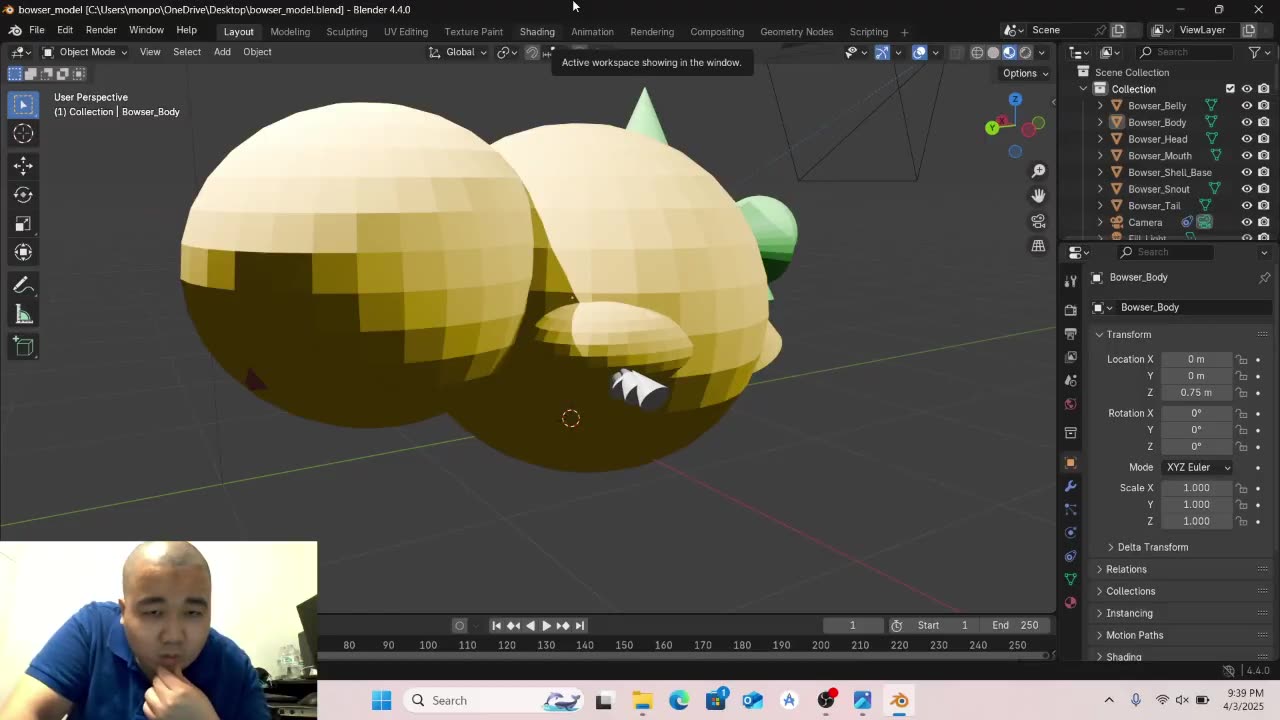Toggle visibility of Bowser_Tail
This screenshot has height=720, width=1280.
pos(1247,205)
